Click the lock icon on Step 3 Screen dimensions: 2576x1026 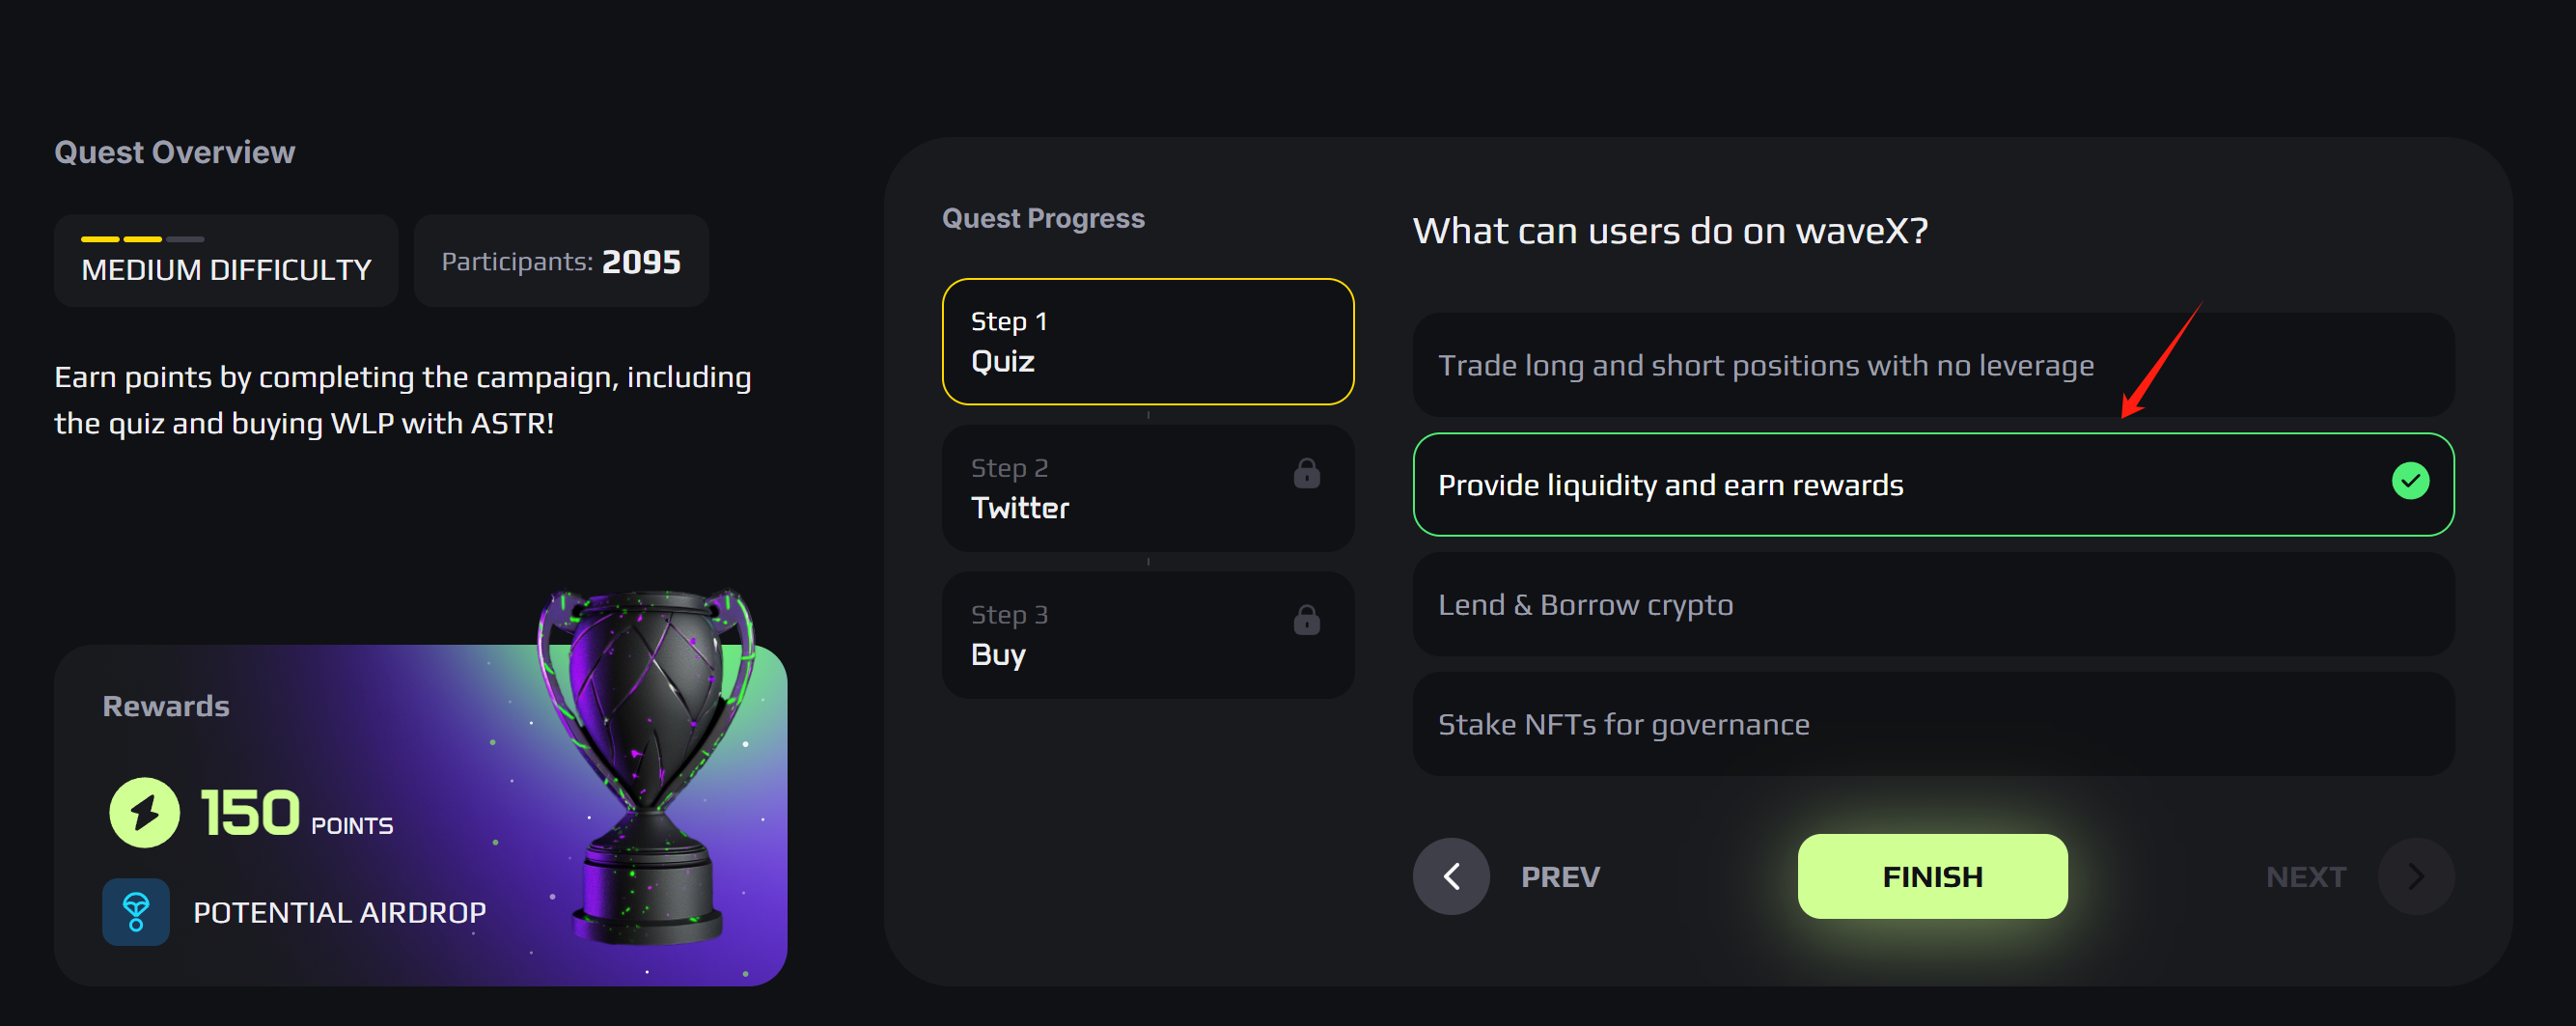click(x=1306, y=620)
